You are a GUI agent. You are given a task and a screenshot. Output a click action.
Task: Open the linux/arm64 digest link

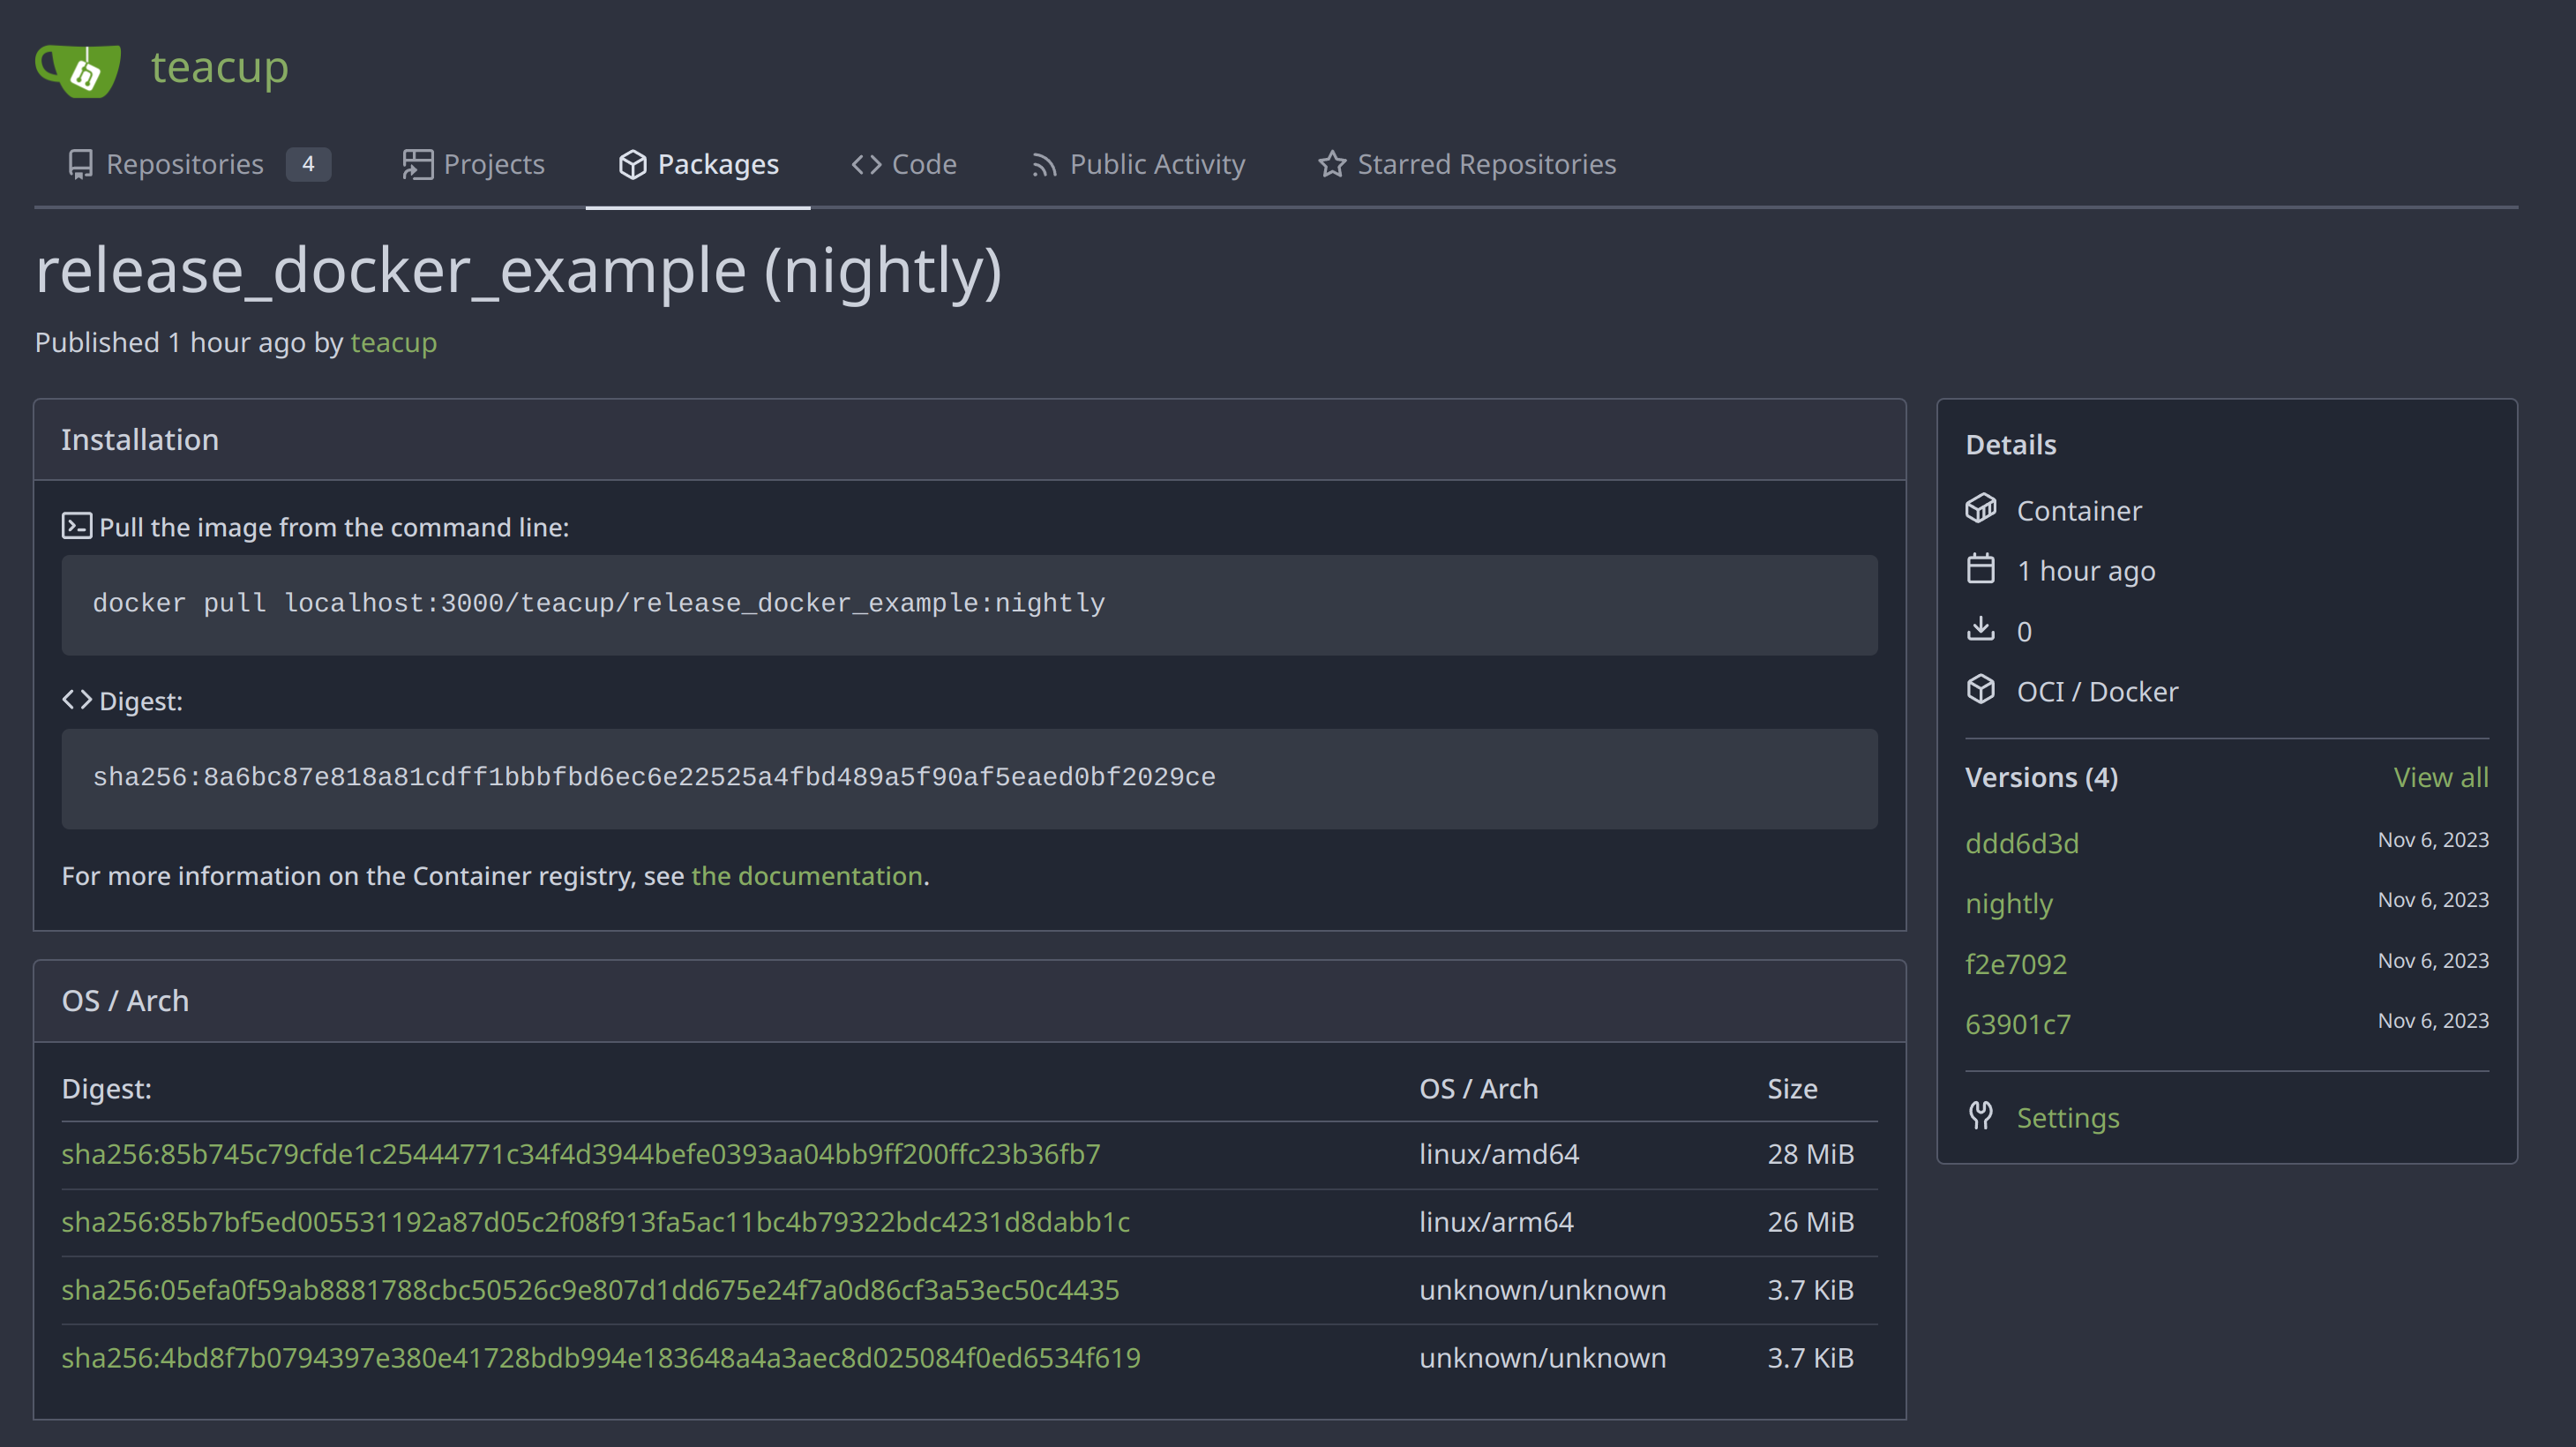595,1222
